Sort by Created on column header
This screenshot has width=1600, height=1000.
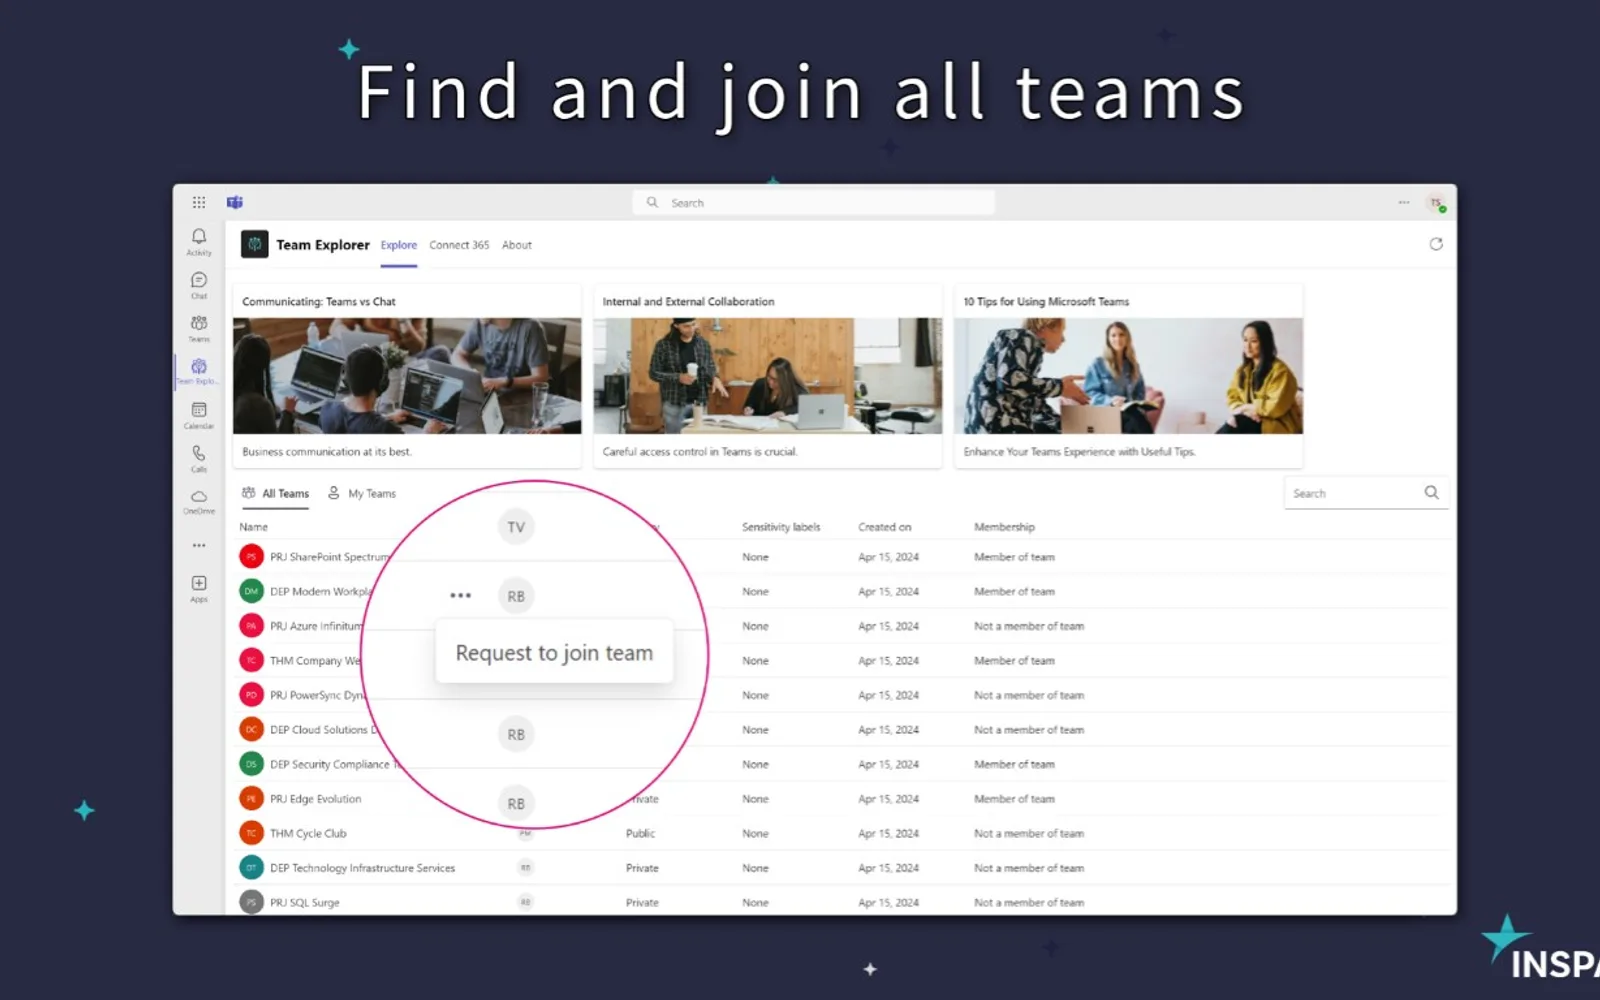pyautogui.click(x=885, y=527)
